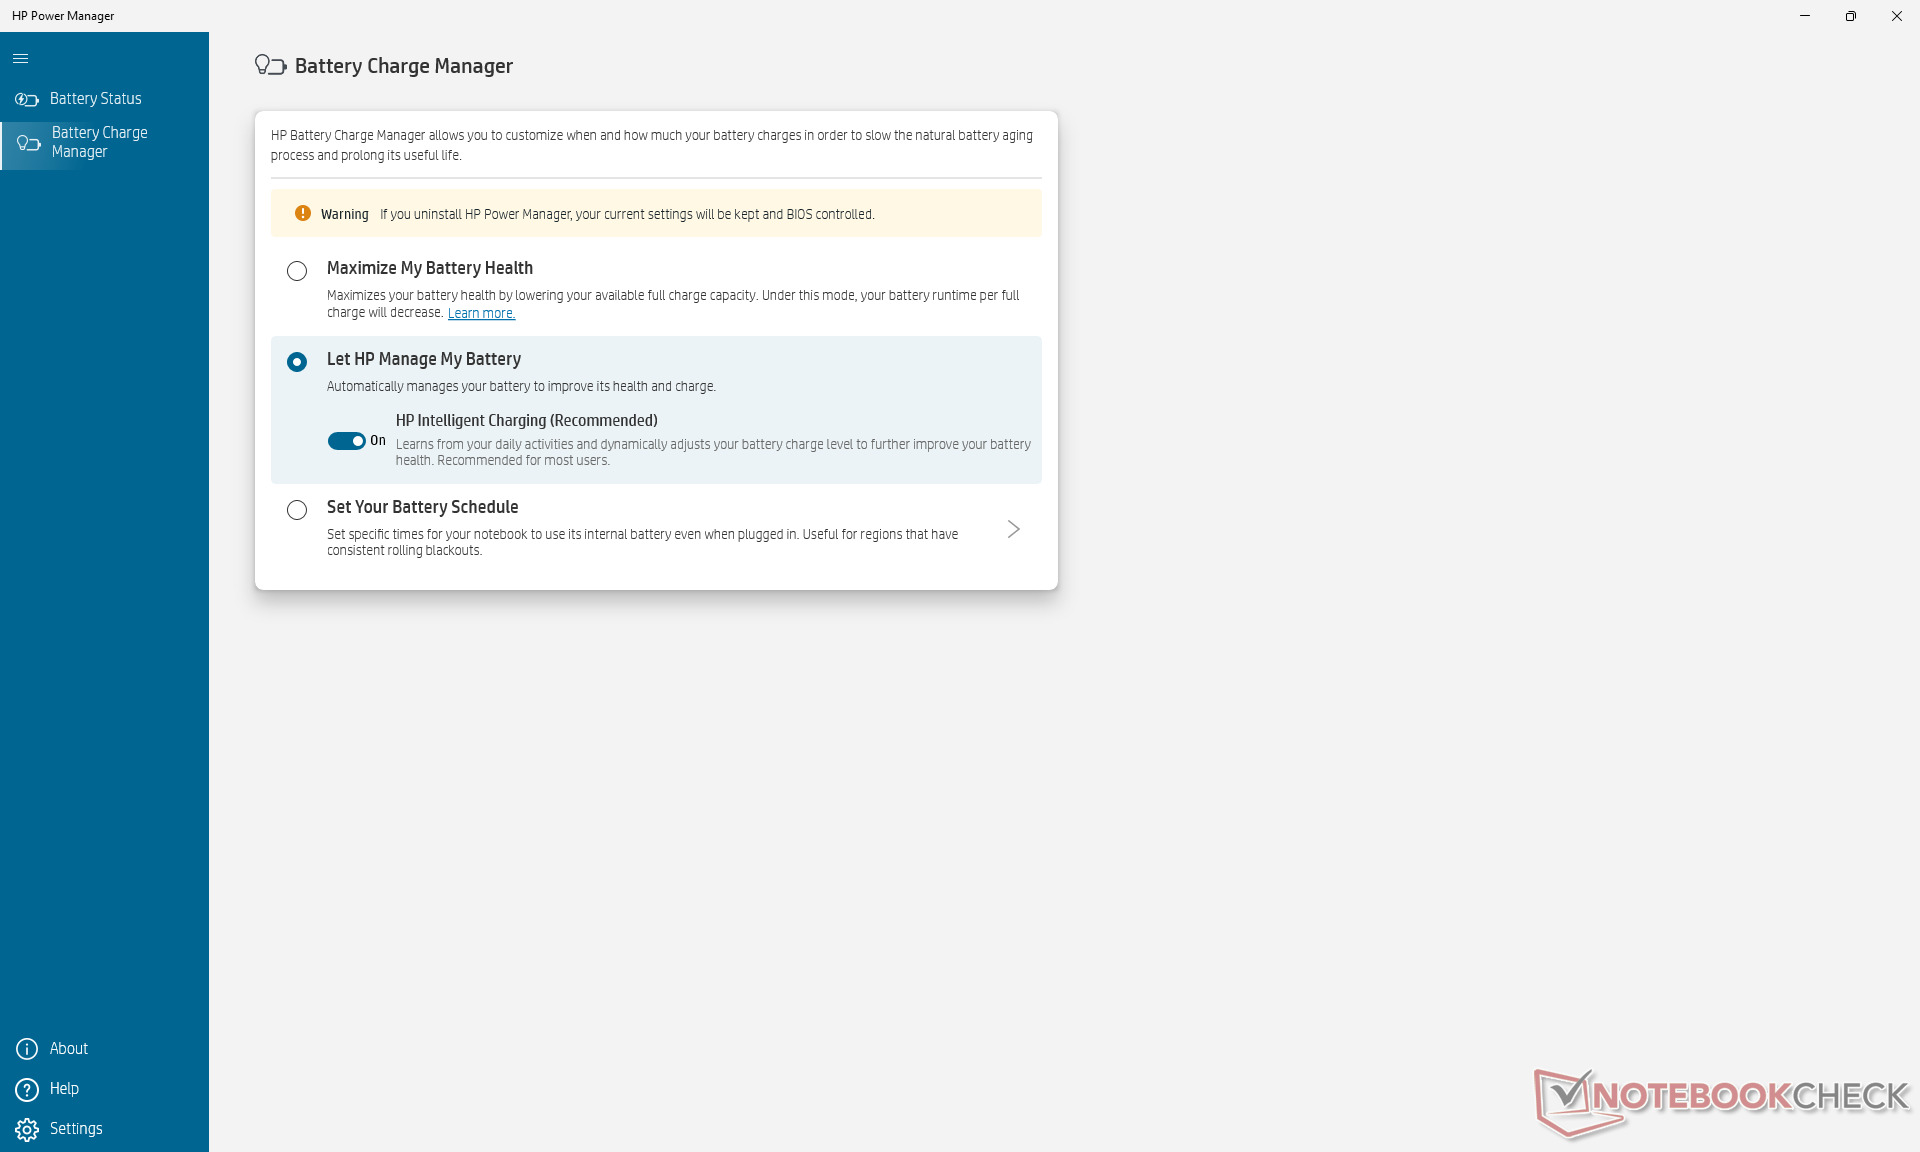This screenshot has width=1920, height=1152.
Task: Select Set Your Battery Schedule radio button
Action: 297,510
